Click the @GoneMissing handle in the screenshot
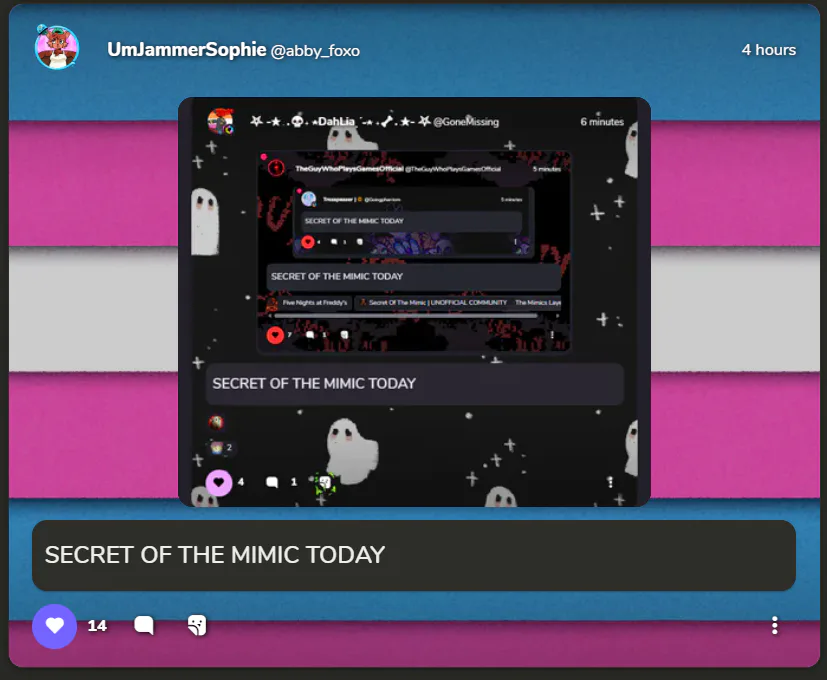The image size is (827, 680). point(466,122)
